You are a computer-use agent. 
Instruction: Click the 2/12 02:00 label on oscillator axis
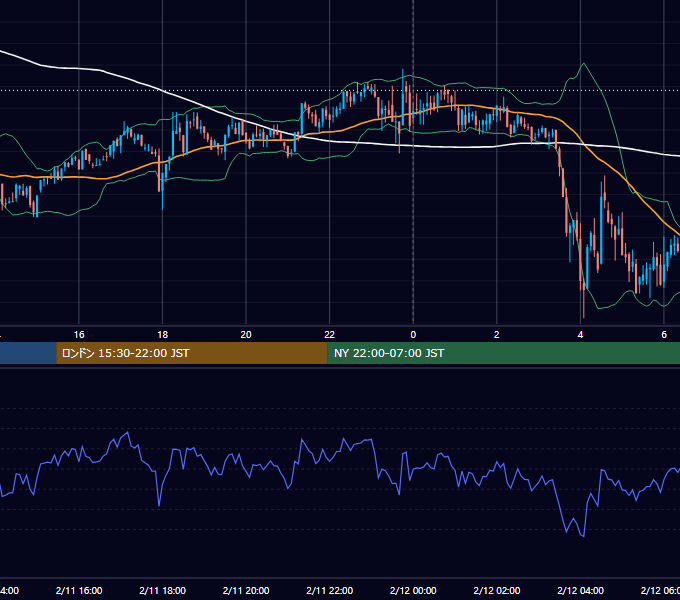click(x=497, y=590)
